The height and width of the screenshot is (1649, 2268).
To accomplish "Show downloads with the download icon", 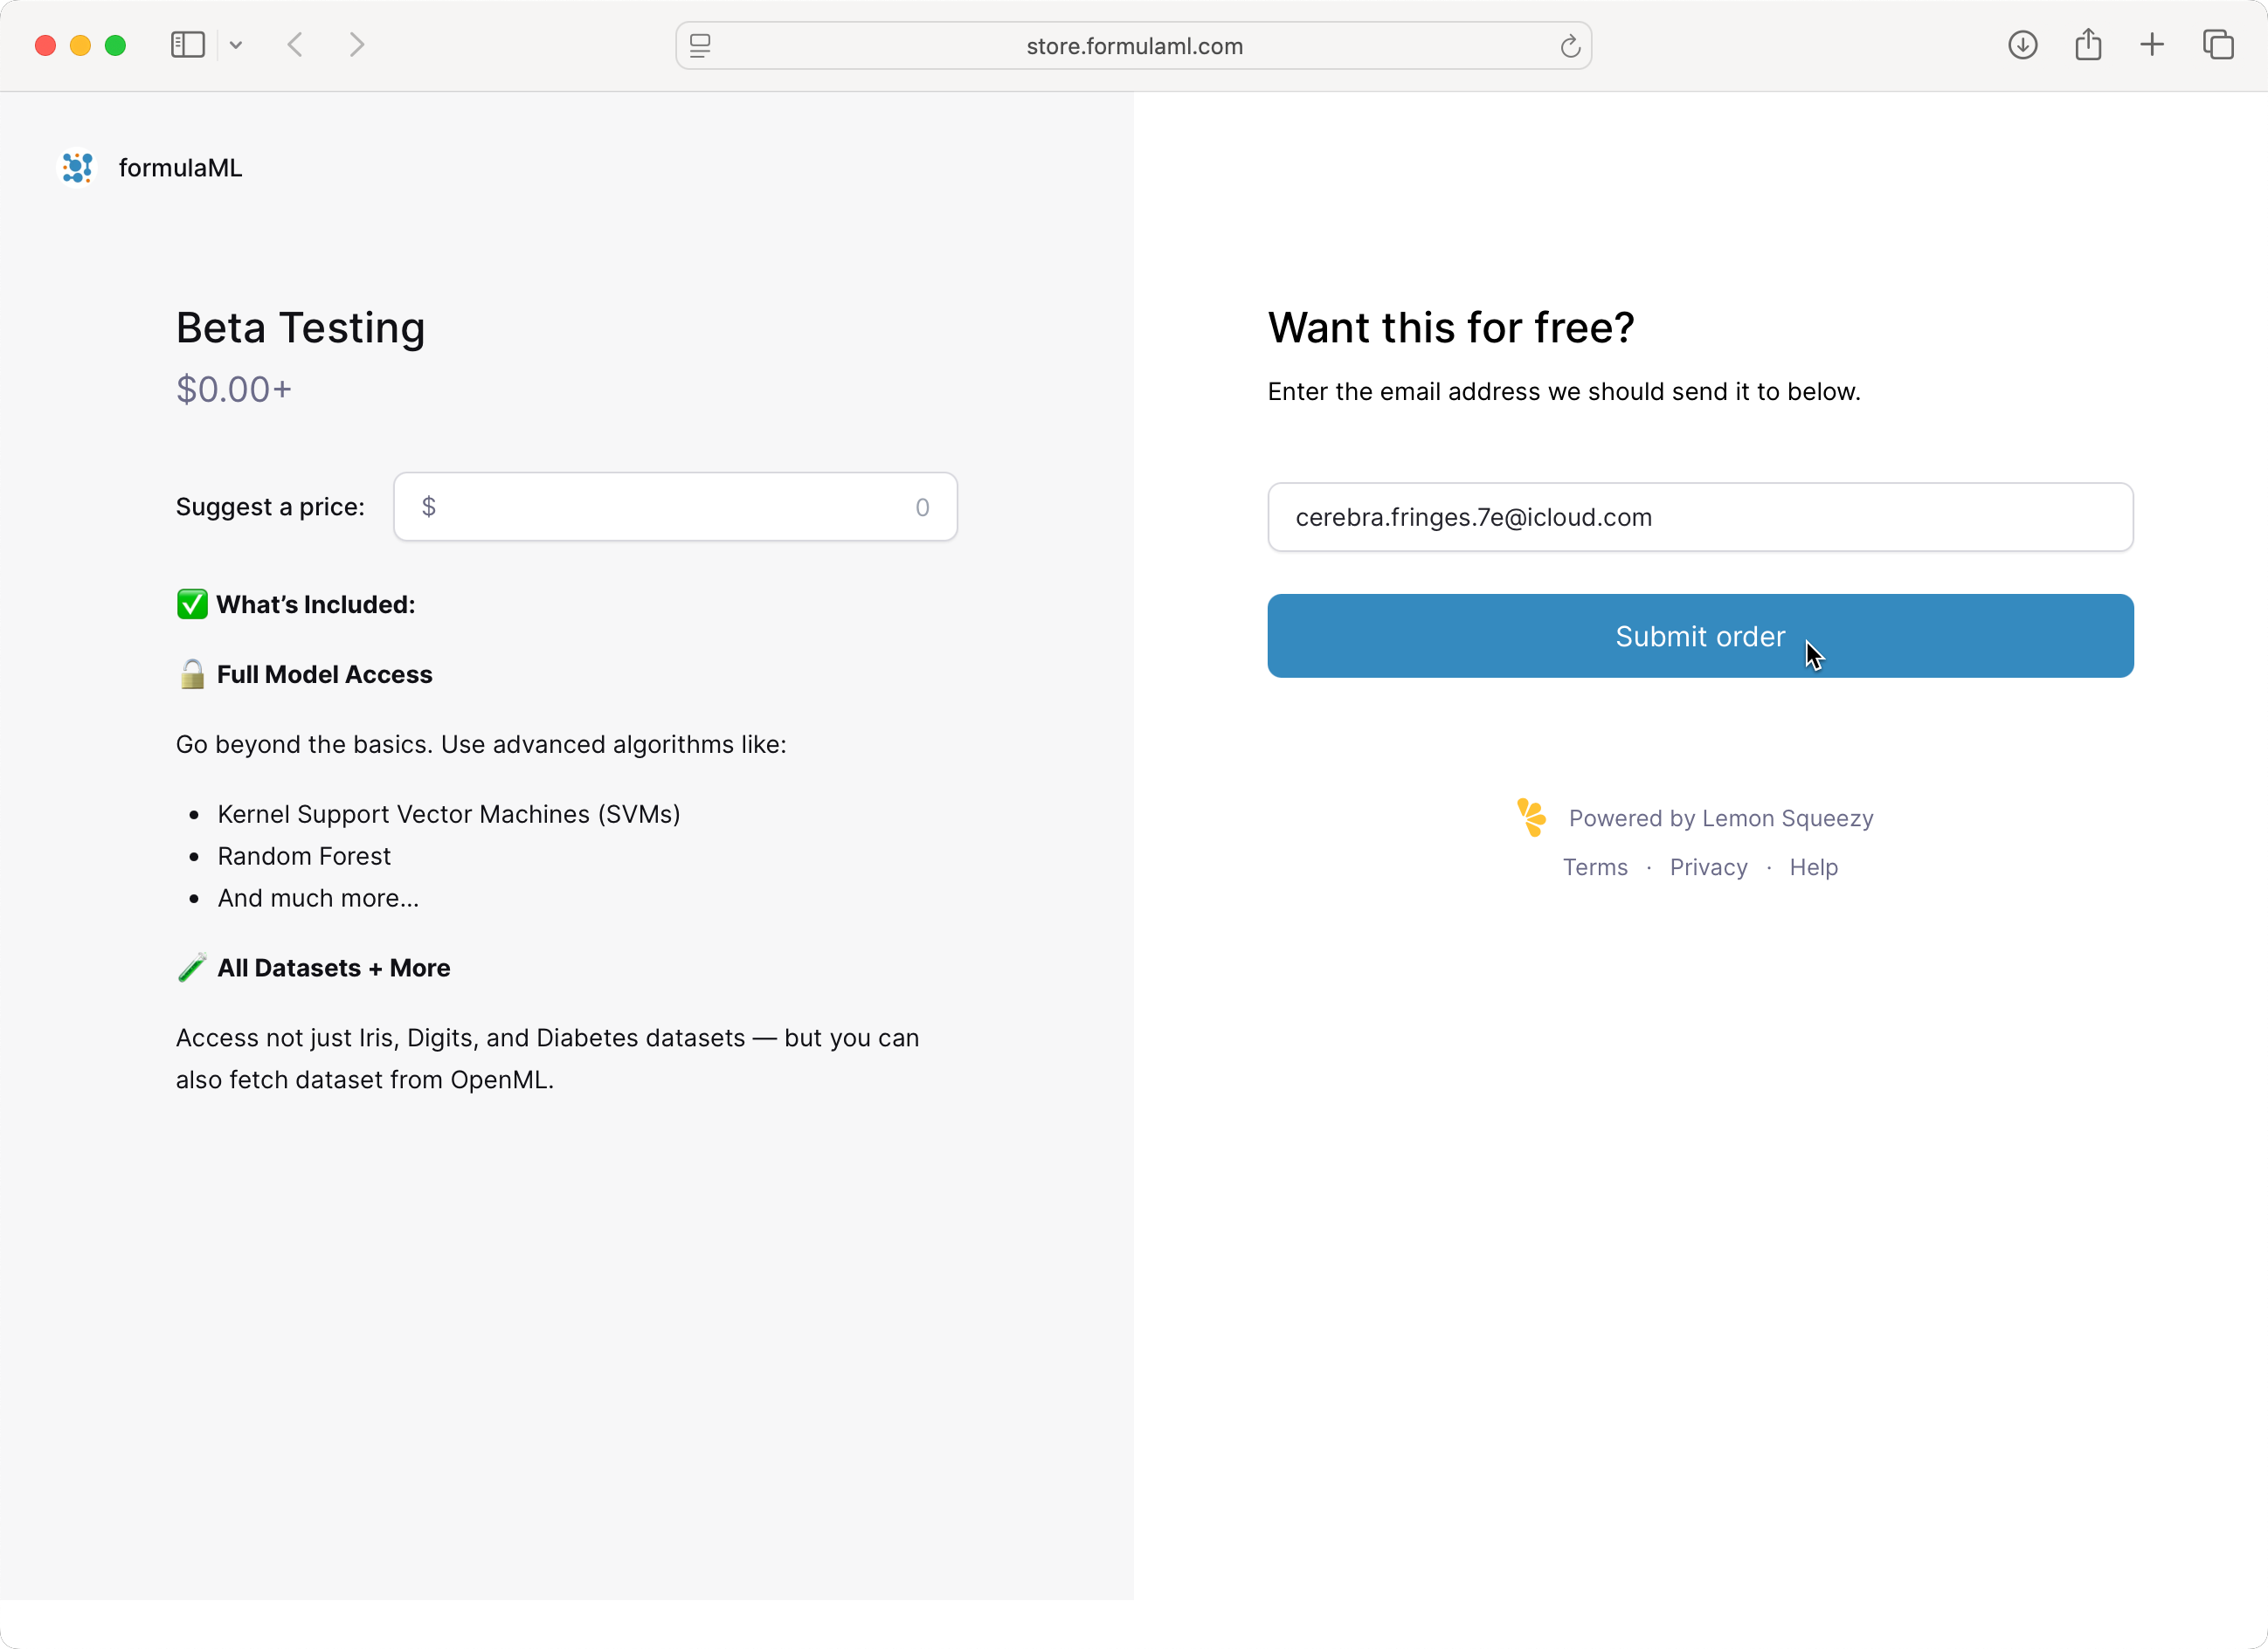I will (x=2022, y=45).
